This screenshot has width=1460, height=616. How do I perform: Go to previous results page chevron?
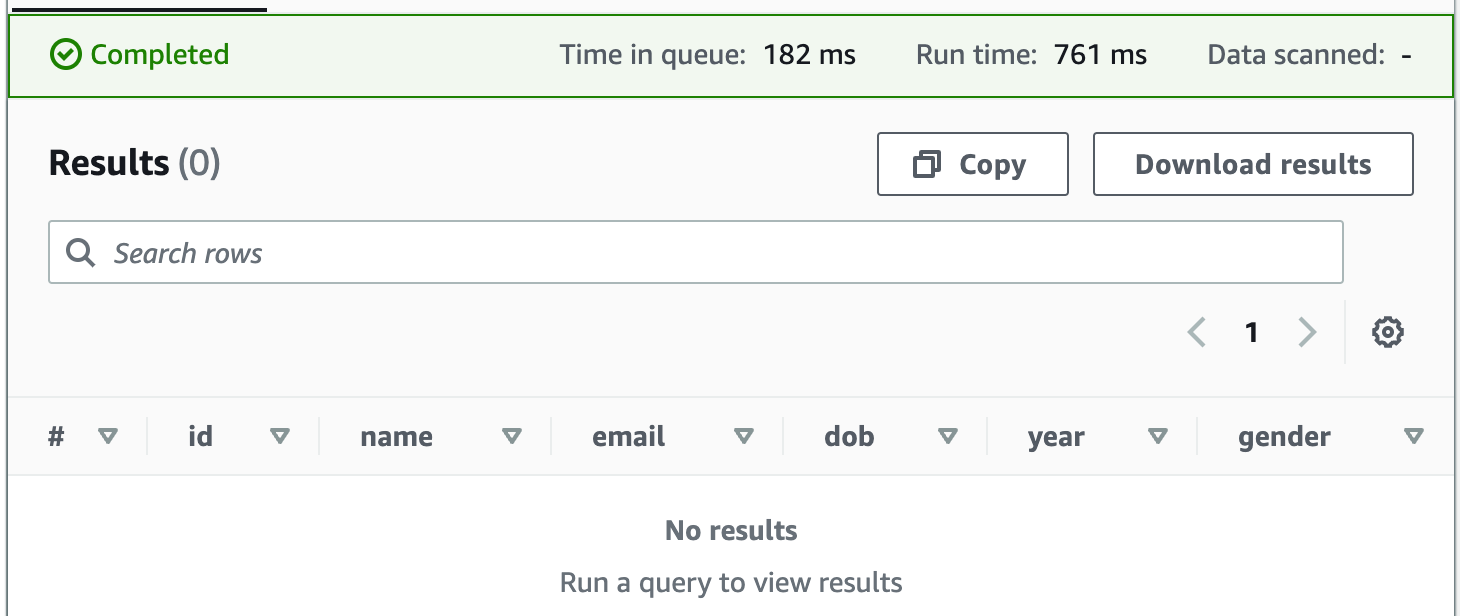tap(1196, 332)
